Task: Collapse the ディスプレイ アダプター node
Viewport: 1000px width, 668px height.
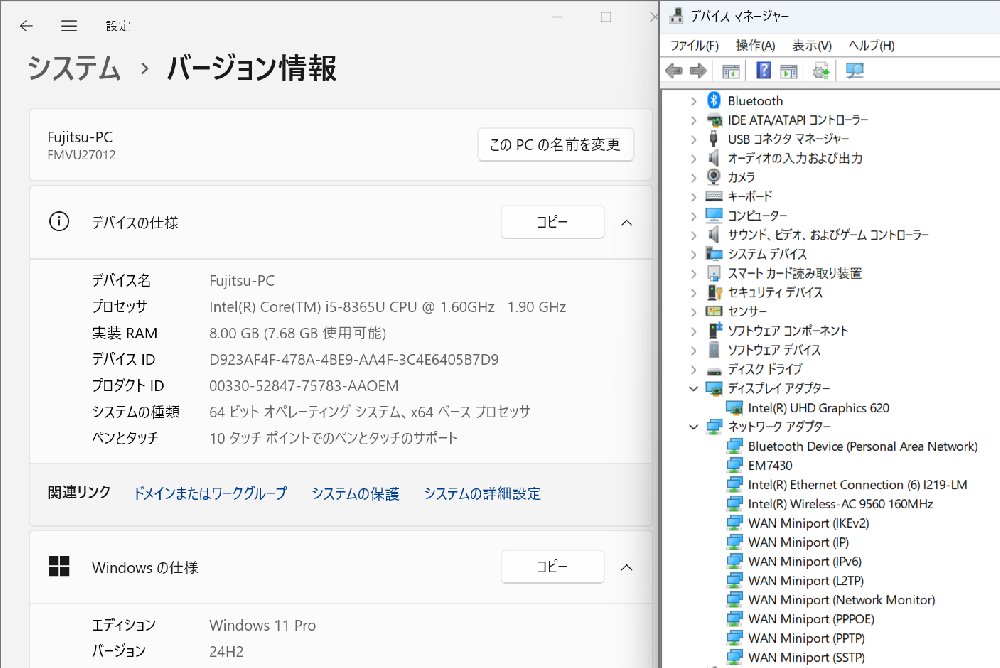Action: [x=694, y=388]
